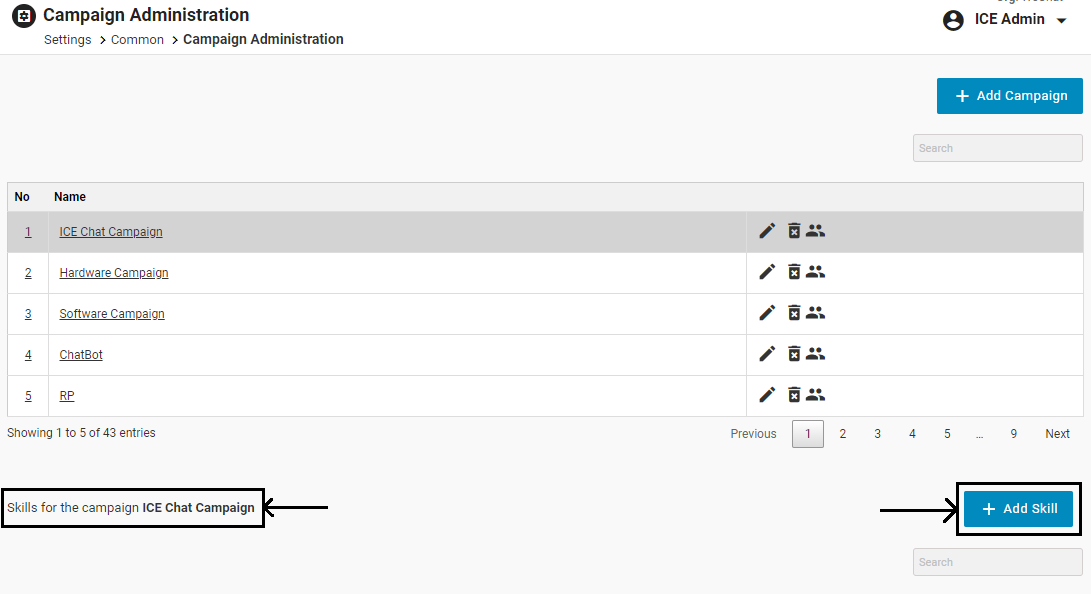
Task: Open user assignment for Software Campaign
Action: pos(816,313)
